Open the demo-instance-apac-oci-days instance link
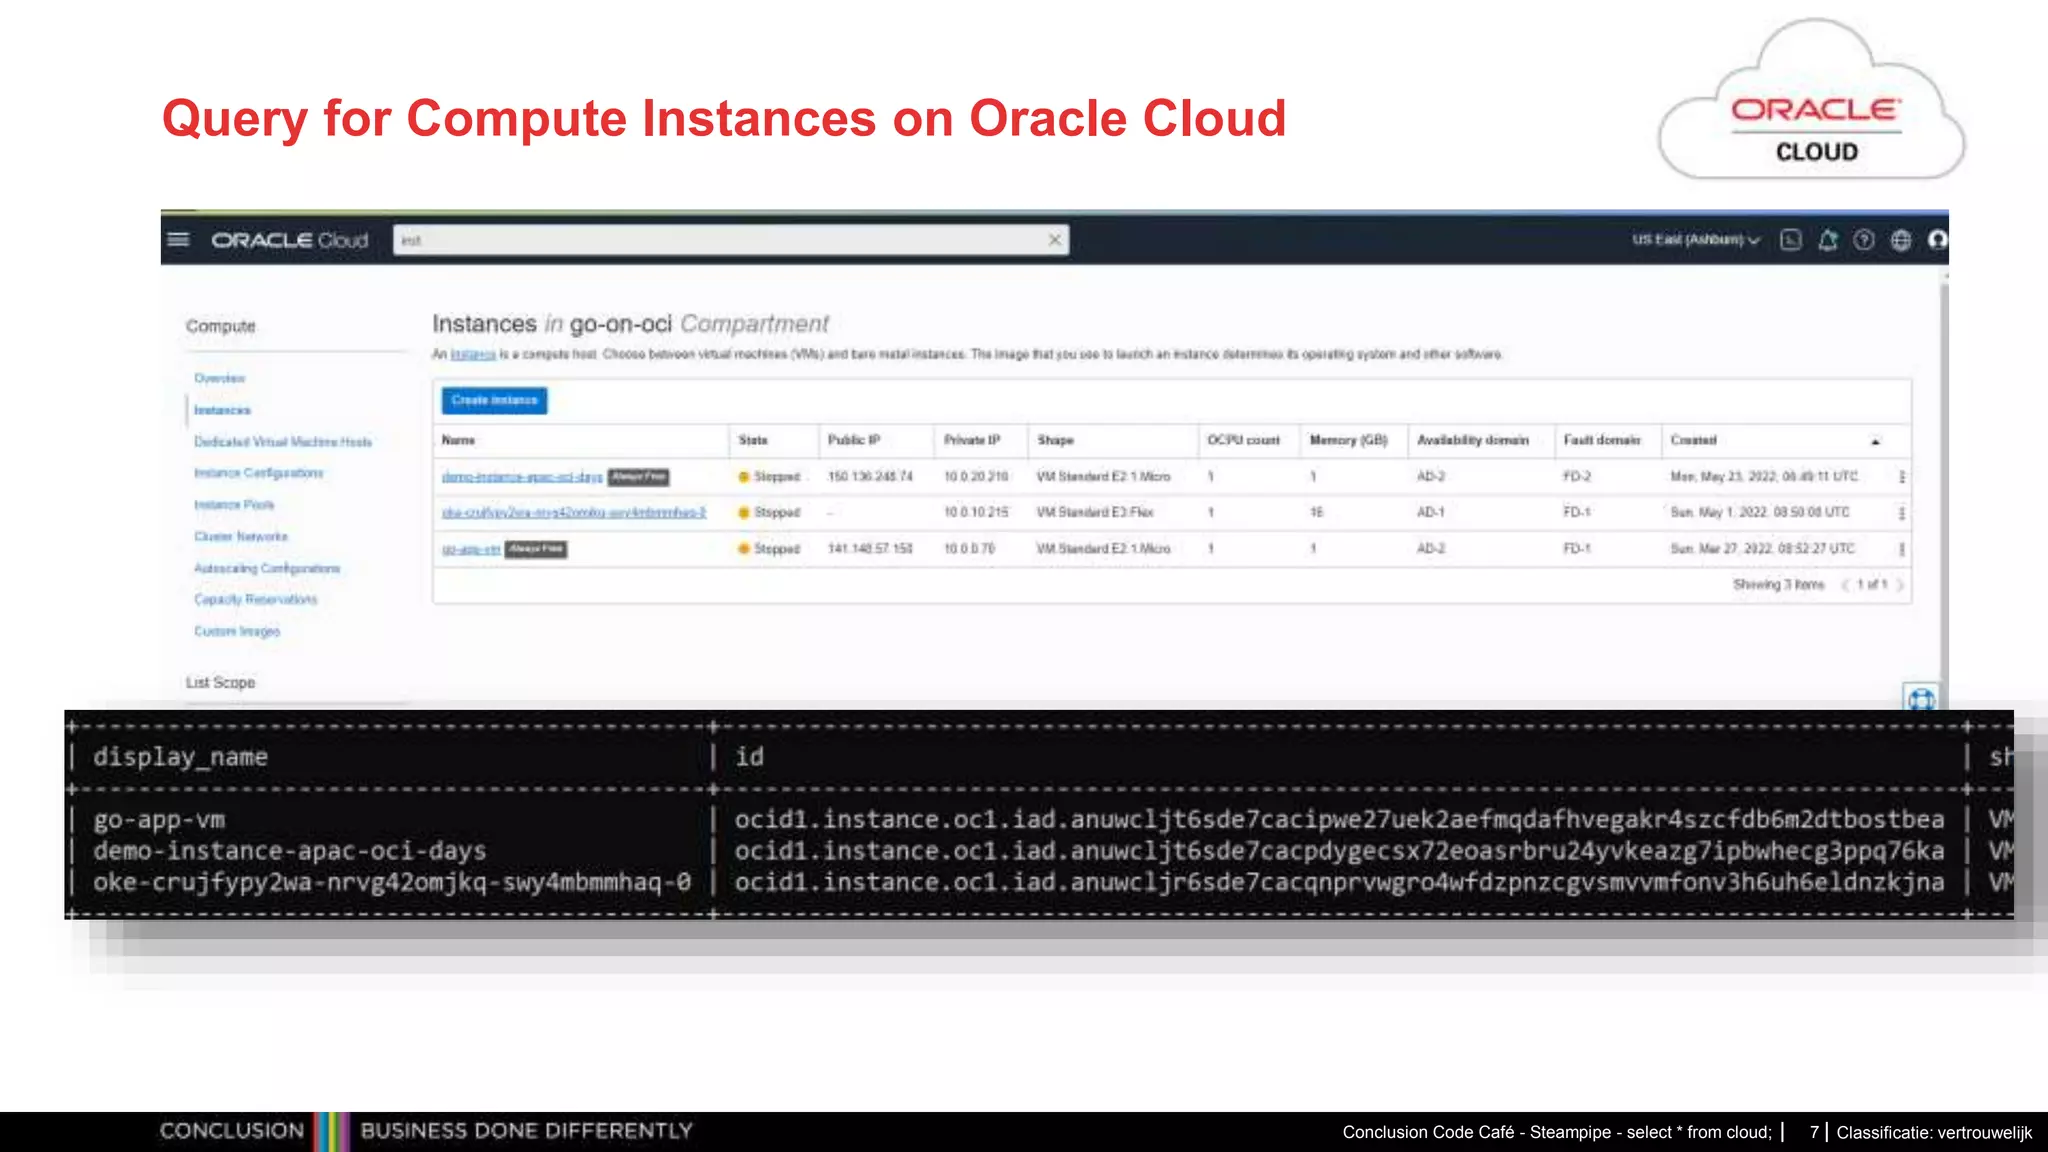The height and width of the screenshot is (1152, 2048). point(522,477)
